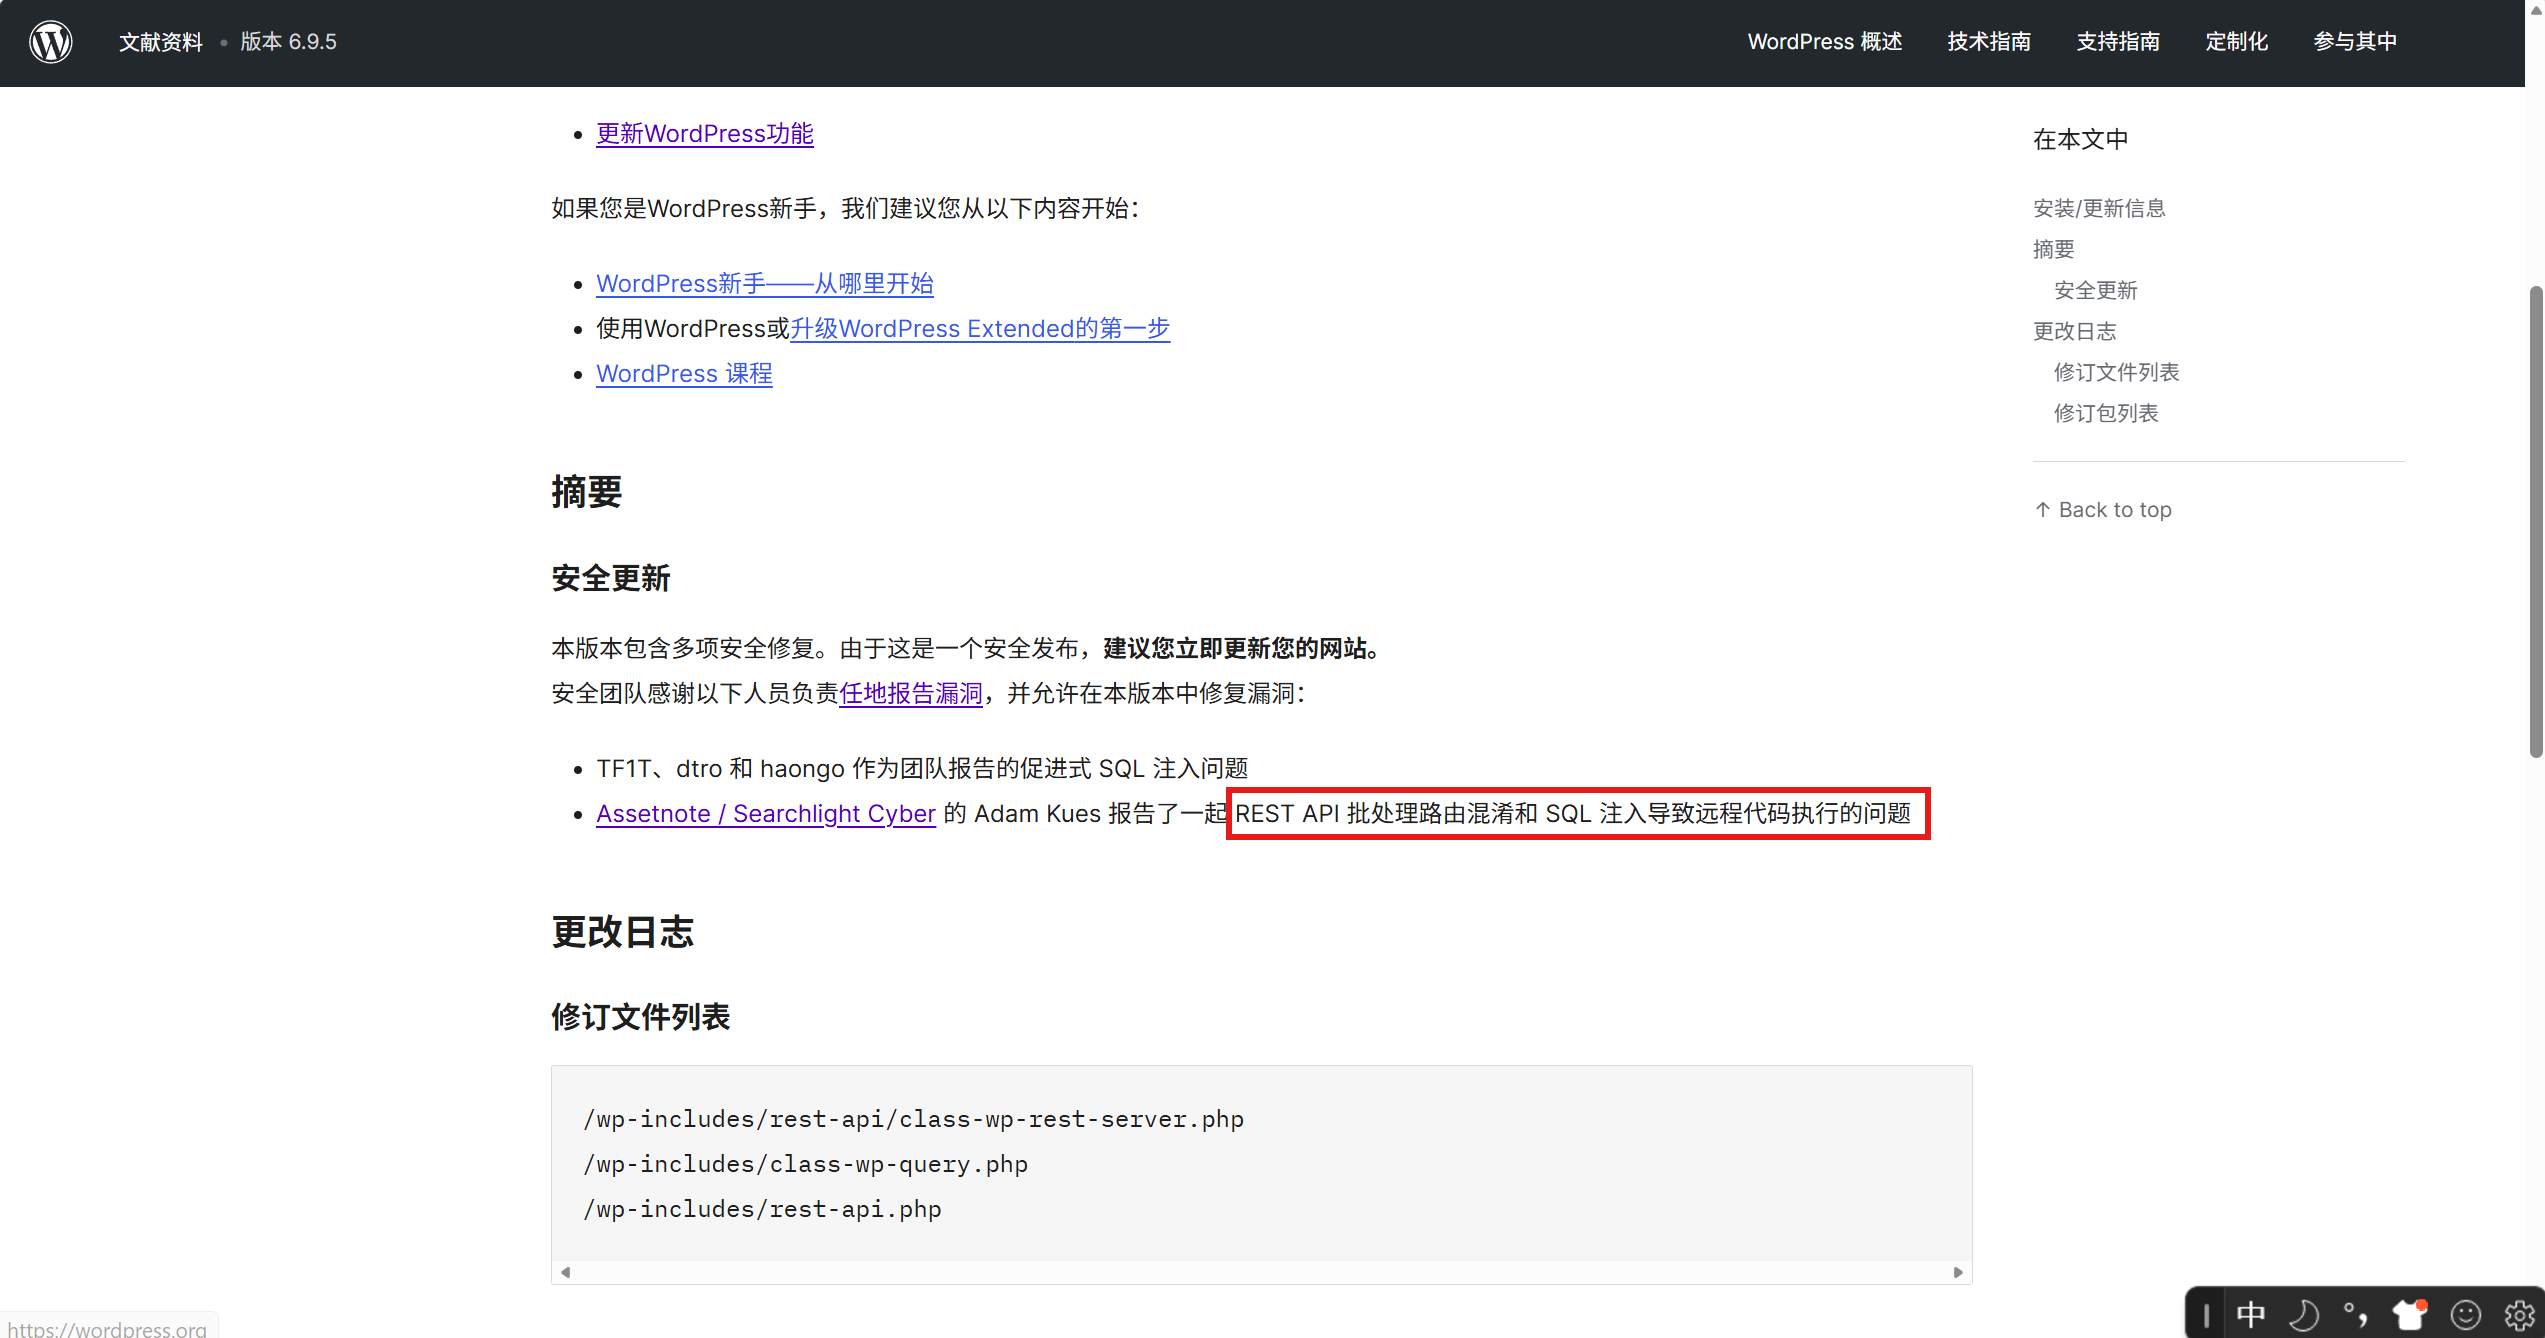Click 文献资料 in the header
Screen dimensions: 2545x1338
[x=161, y=42]
